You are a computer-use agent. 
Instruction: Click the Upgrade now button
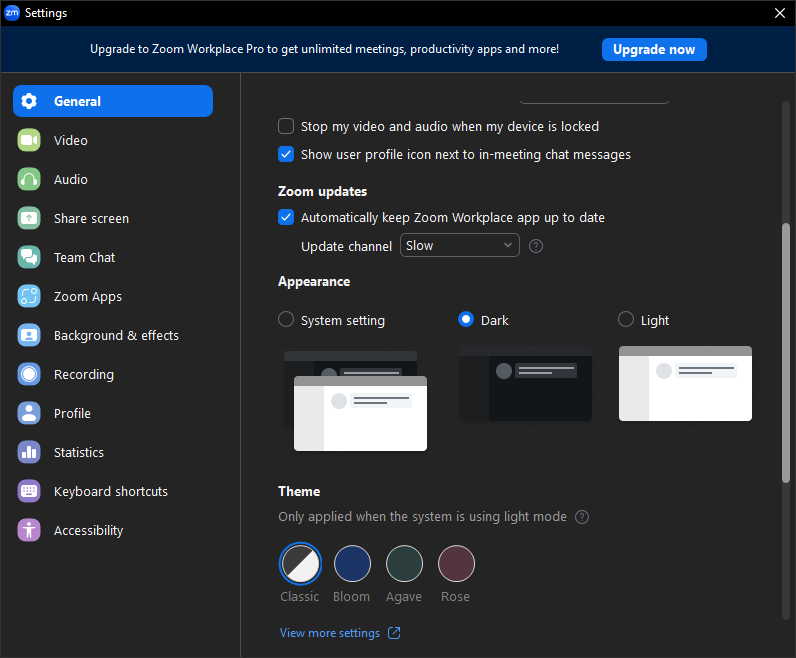[654, 49]
